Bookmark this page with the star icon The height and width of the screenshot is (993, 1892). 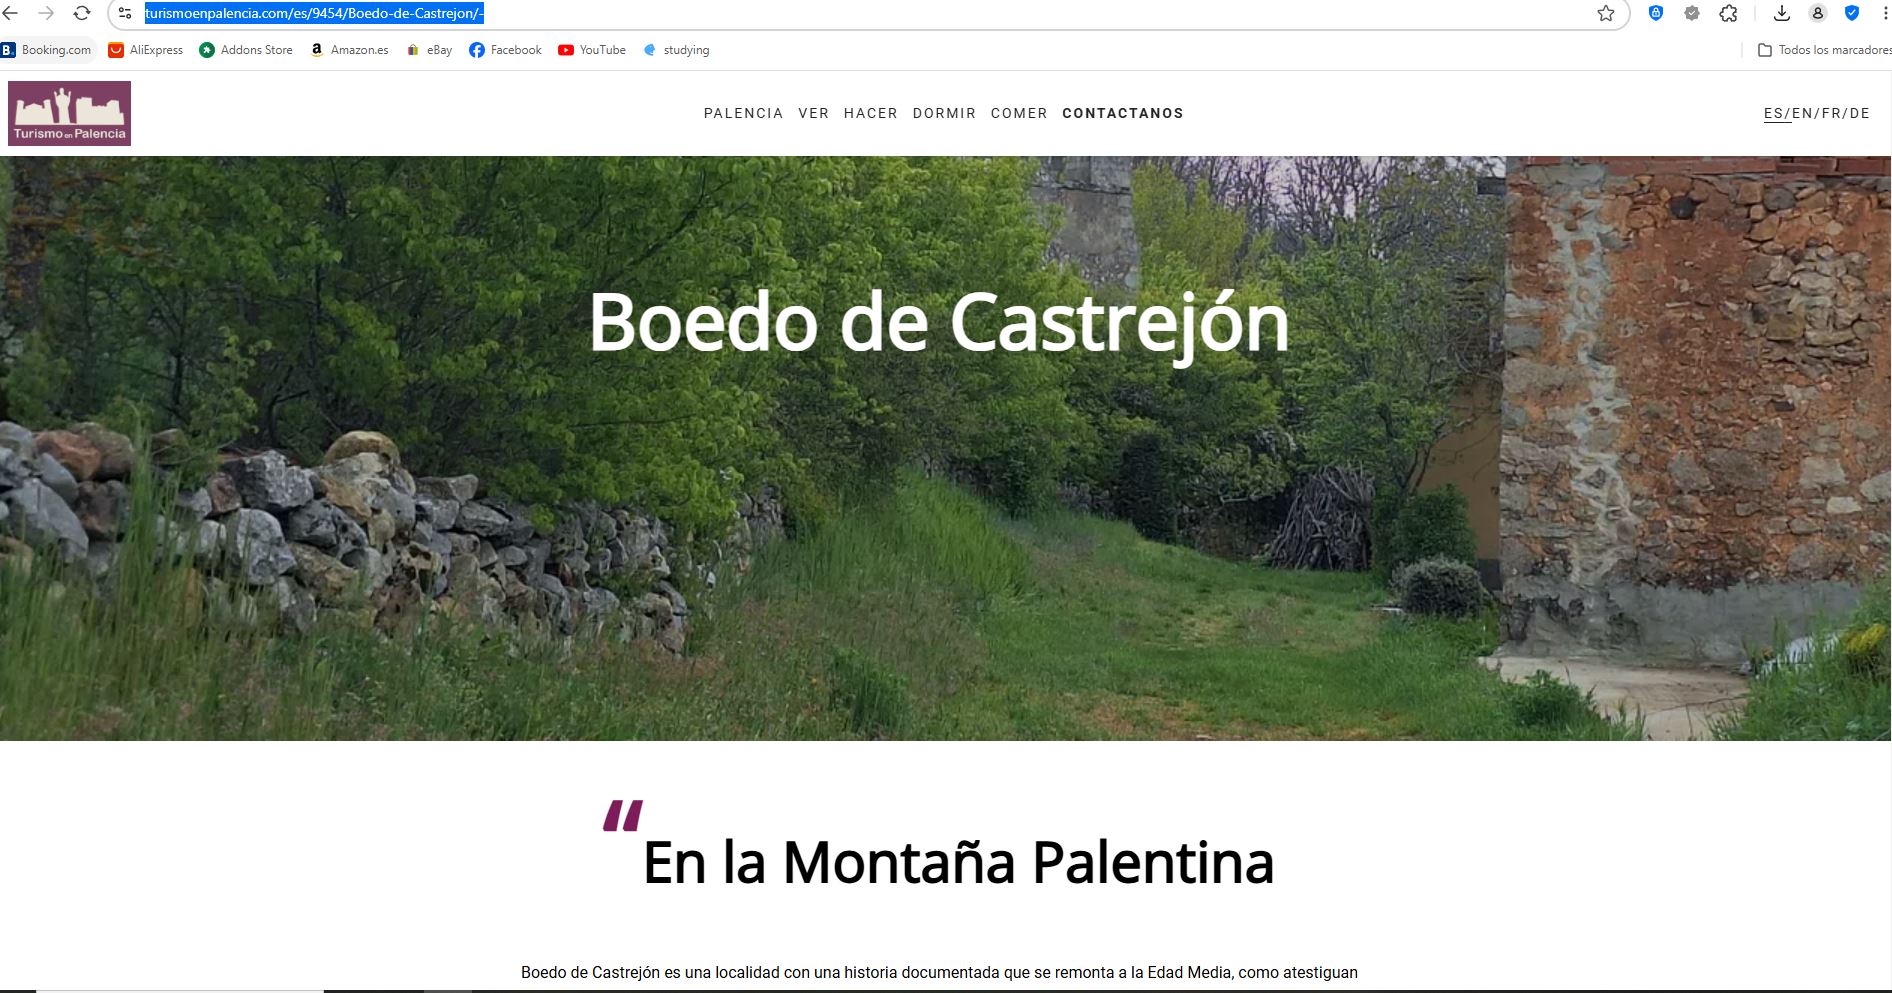[x=1606, y=14]
